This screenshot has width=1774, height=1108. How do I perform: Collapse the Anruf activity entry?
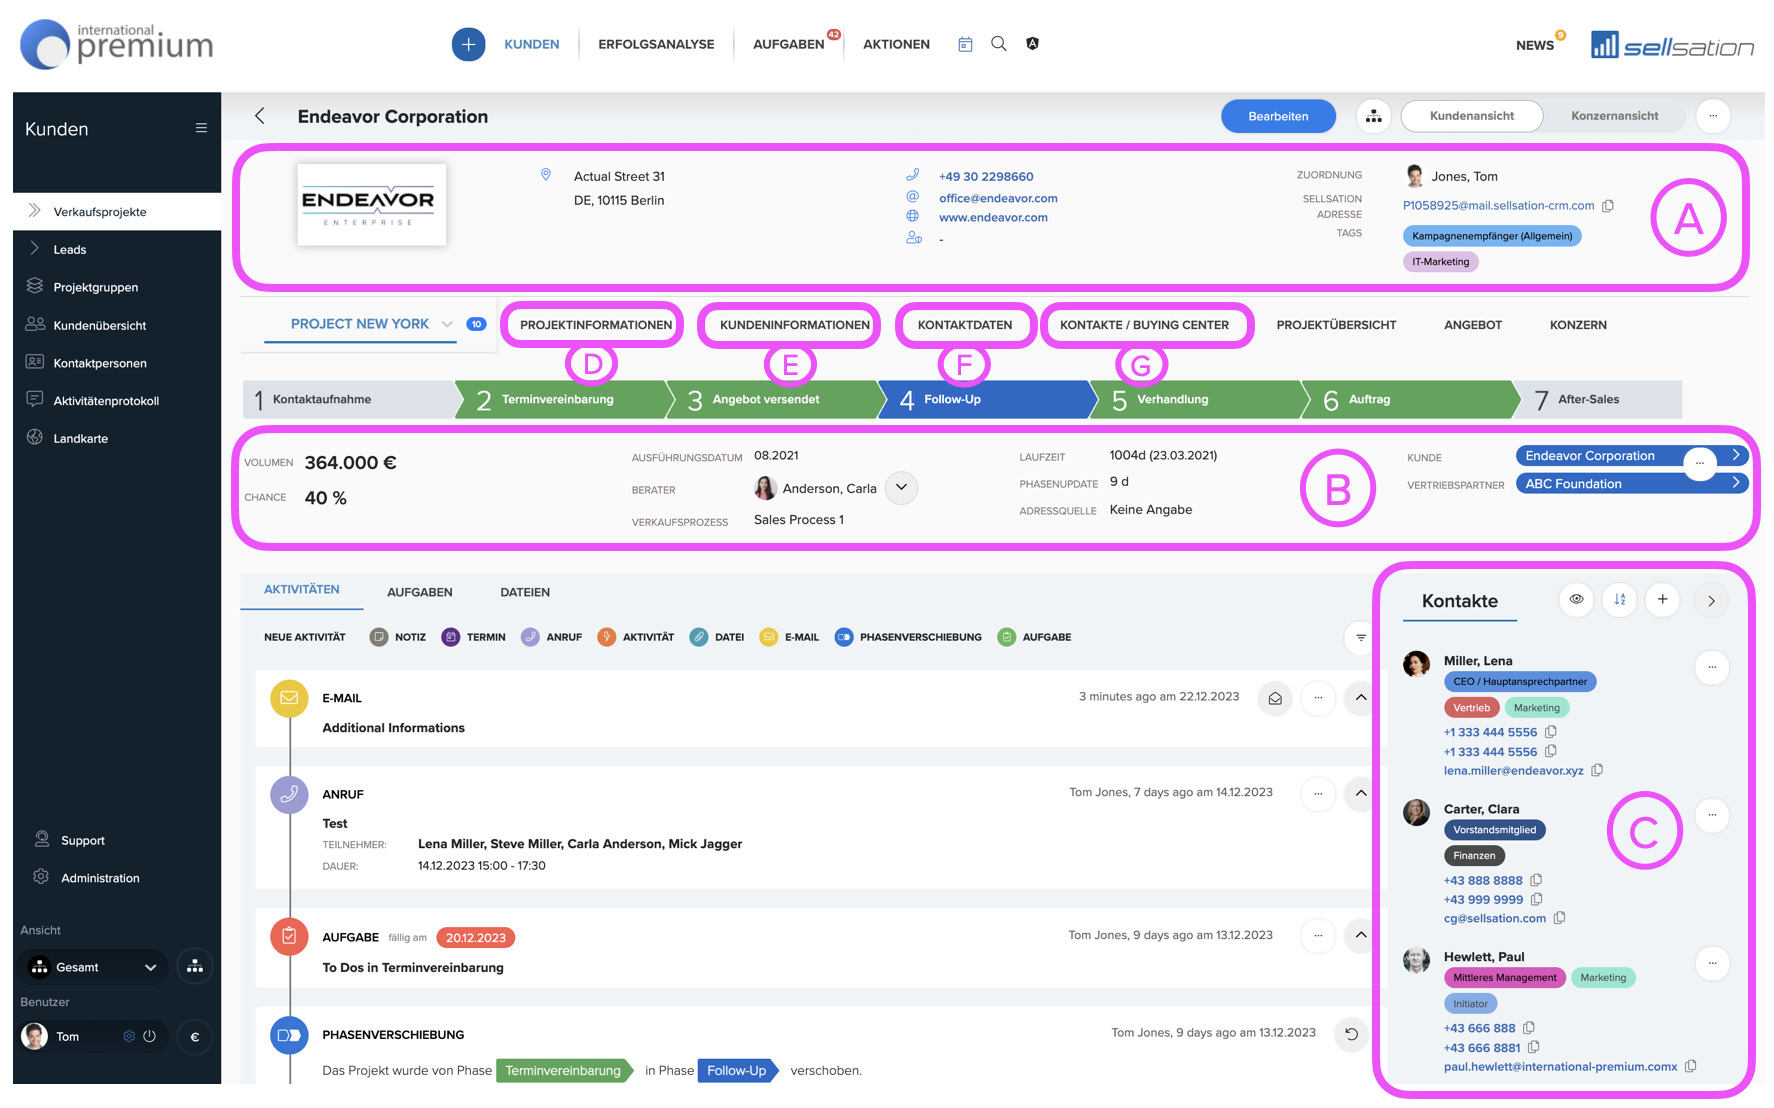[x=1361, y=793]
